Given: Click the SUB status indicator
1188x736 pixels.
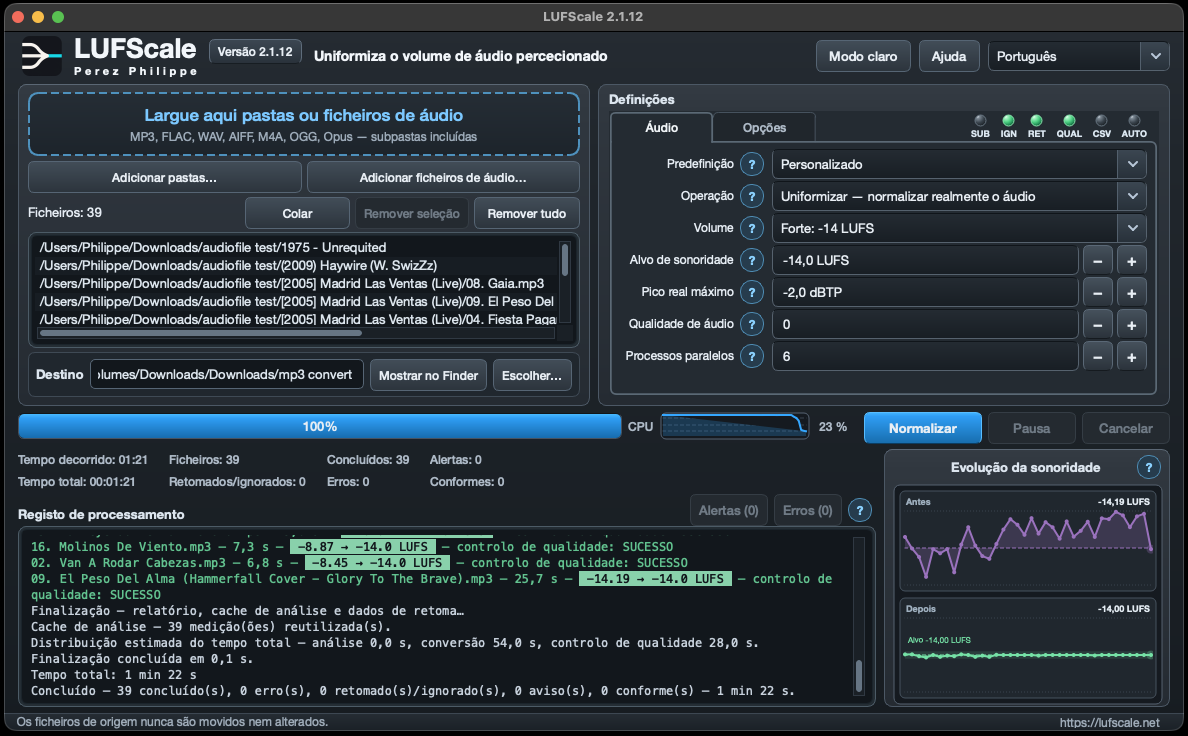Looking at the screenshot, I should click(980, 126).
